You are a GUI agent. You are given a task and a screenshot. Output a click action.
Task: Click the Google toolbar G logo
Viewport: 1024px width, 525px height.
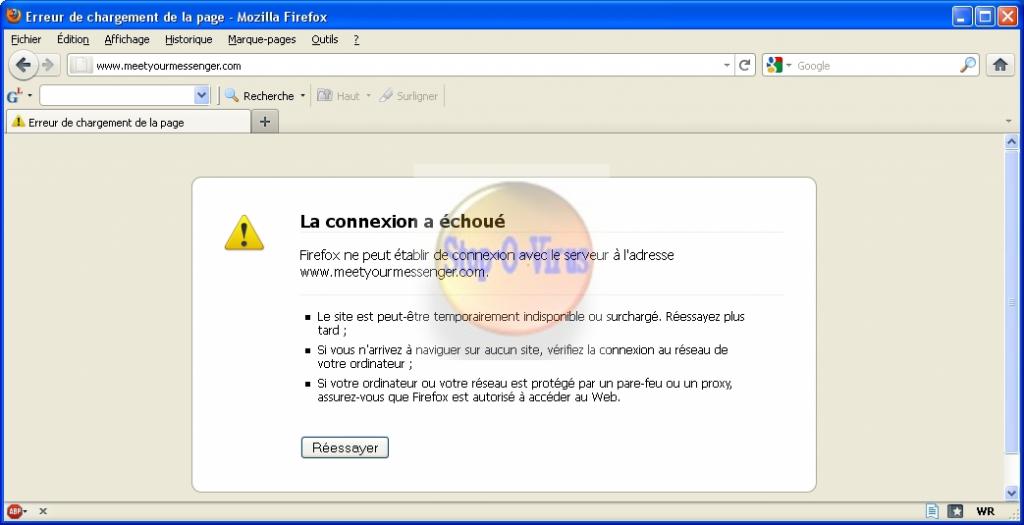click(14, 96)
